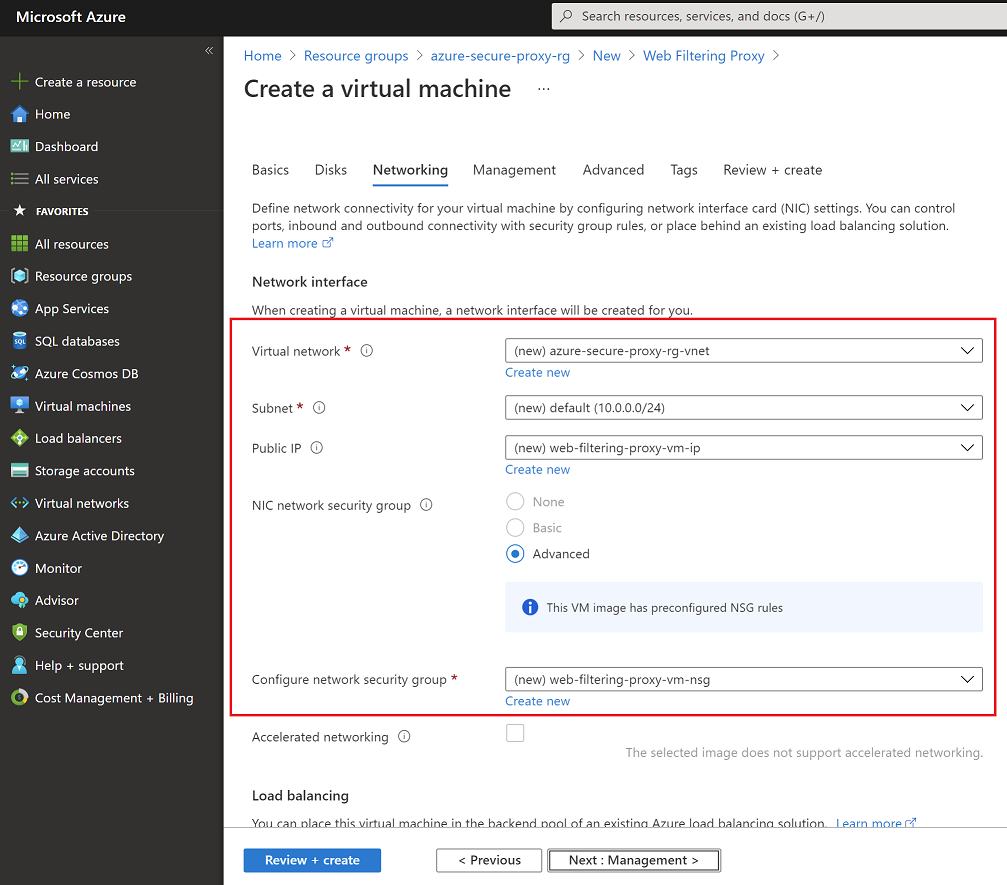Focus the search resources input field
The height and width of the screenshot is (885, 1007).
(780, 16)
